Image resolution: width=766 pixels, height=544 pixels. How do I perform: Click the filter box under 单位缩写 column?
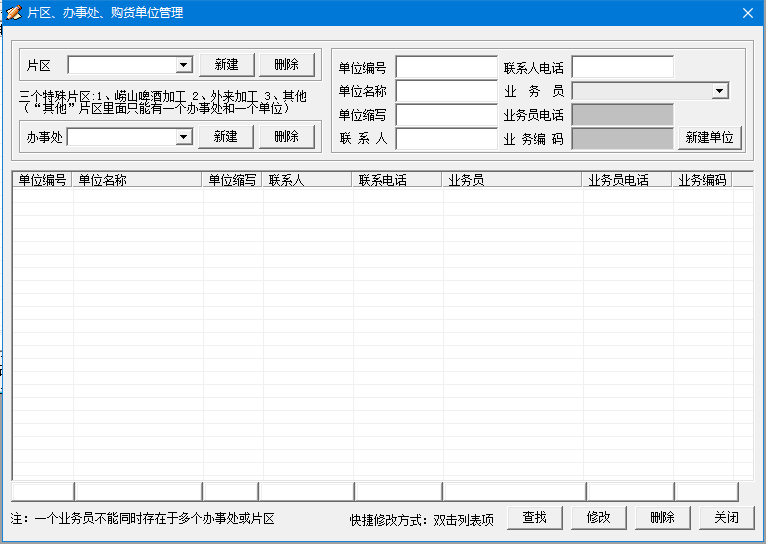point(231,491)
